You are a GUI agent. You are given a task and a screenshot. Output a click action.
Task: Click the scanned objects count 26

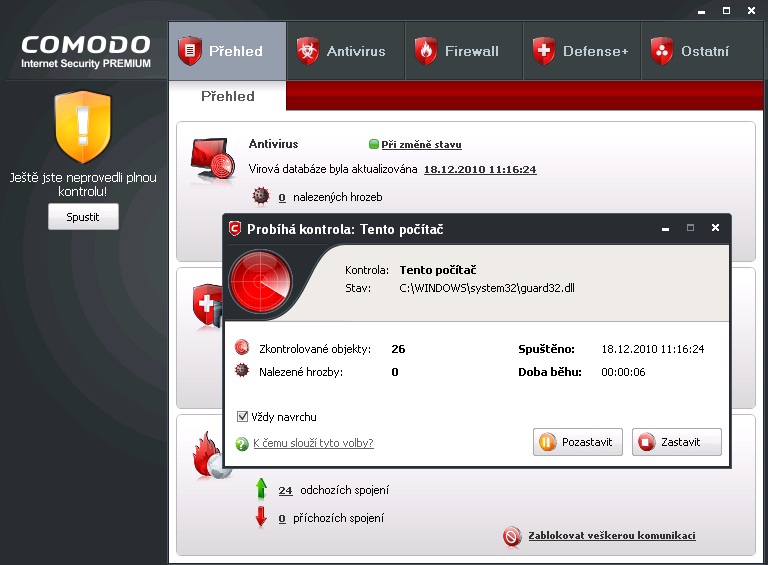(x=398, y=349)
